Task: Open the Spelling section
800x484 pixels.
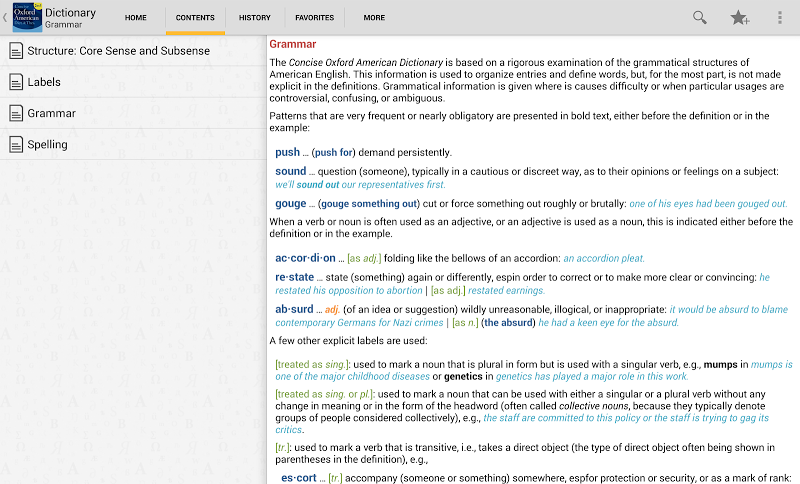Action: tap(133, 144)
